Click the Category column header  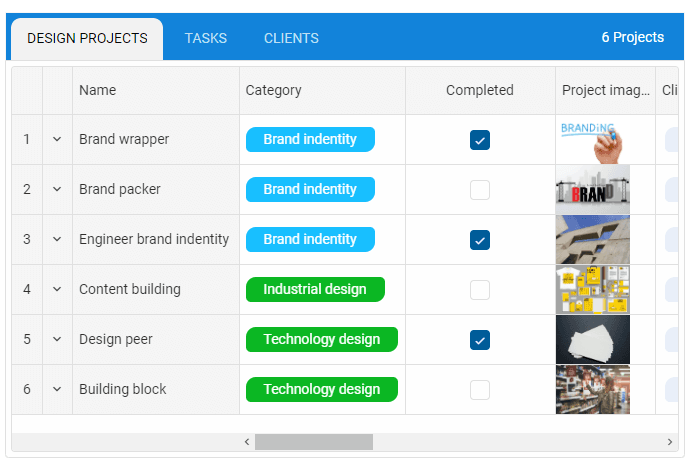click(x=274, y=91)
